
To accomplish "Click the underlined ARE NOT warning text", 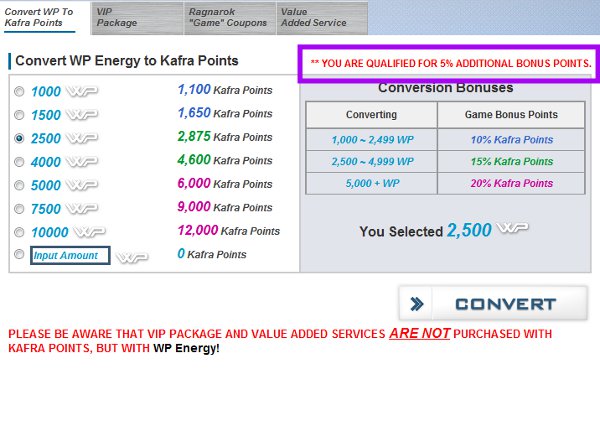I will pyautogui.click(x=420, y=333).
